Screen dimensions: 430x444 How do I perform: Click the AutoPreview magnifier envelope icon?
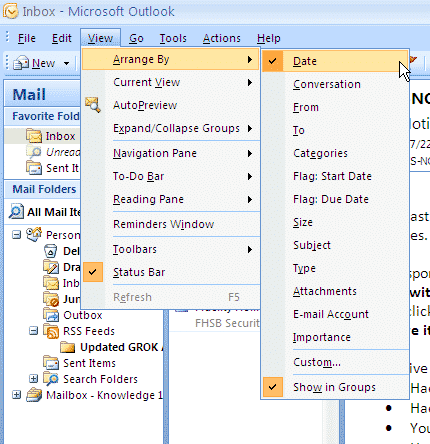coord(93,105)
